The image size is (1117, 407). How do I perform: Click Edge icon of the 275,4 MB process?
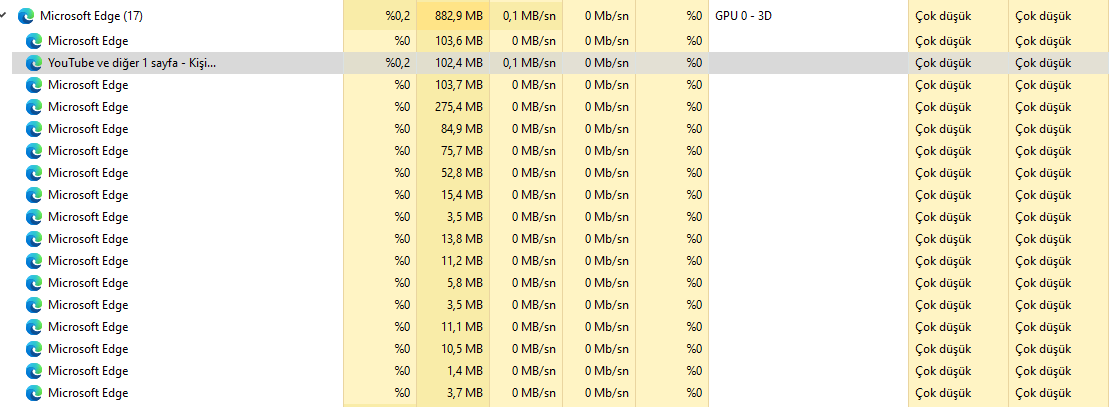click(x=34, y=107)
